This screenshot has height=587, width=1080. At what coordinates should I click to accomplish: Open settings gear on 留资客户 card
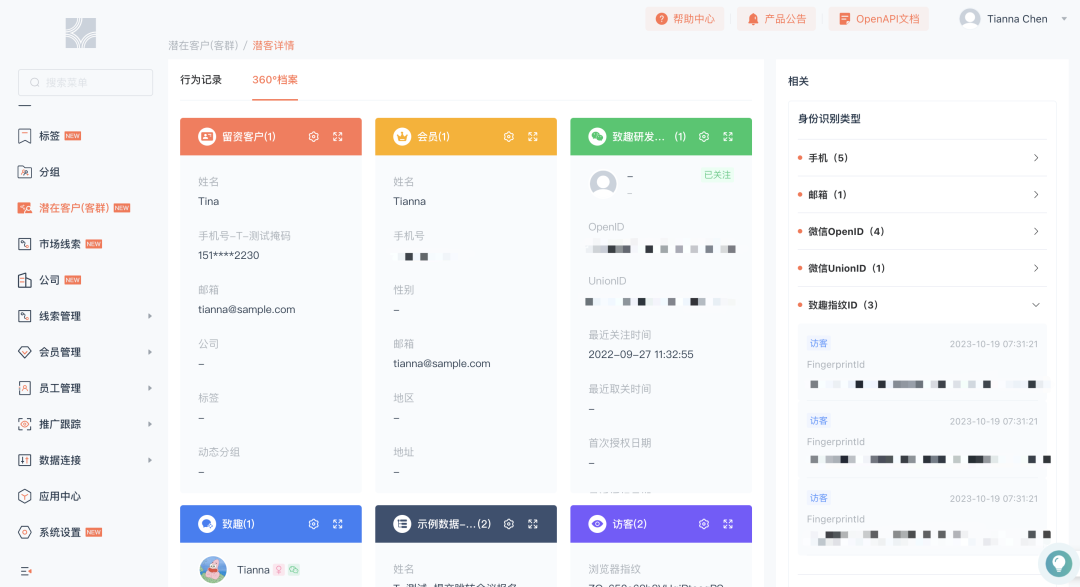pyautogui.click(x=313, y=136)
